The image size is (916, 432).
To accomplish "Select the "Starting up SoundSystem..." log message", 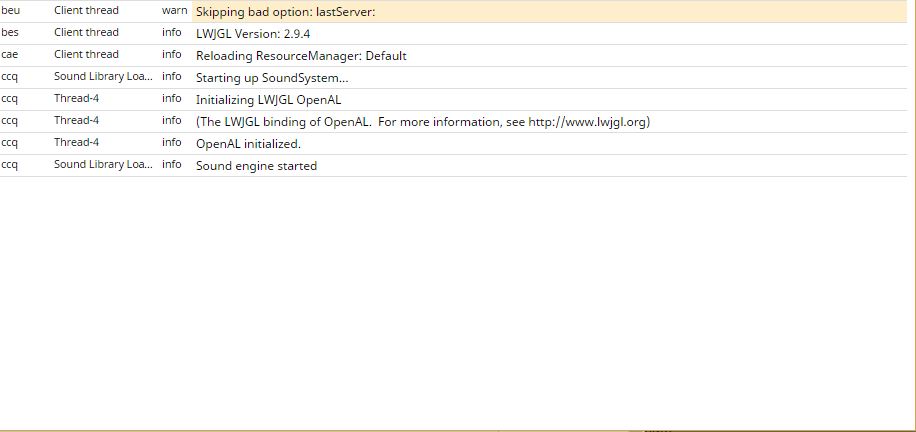I will point(272,78).
